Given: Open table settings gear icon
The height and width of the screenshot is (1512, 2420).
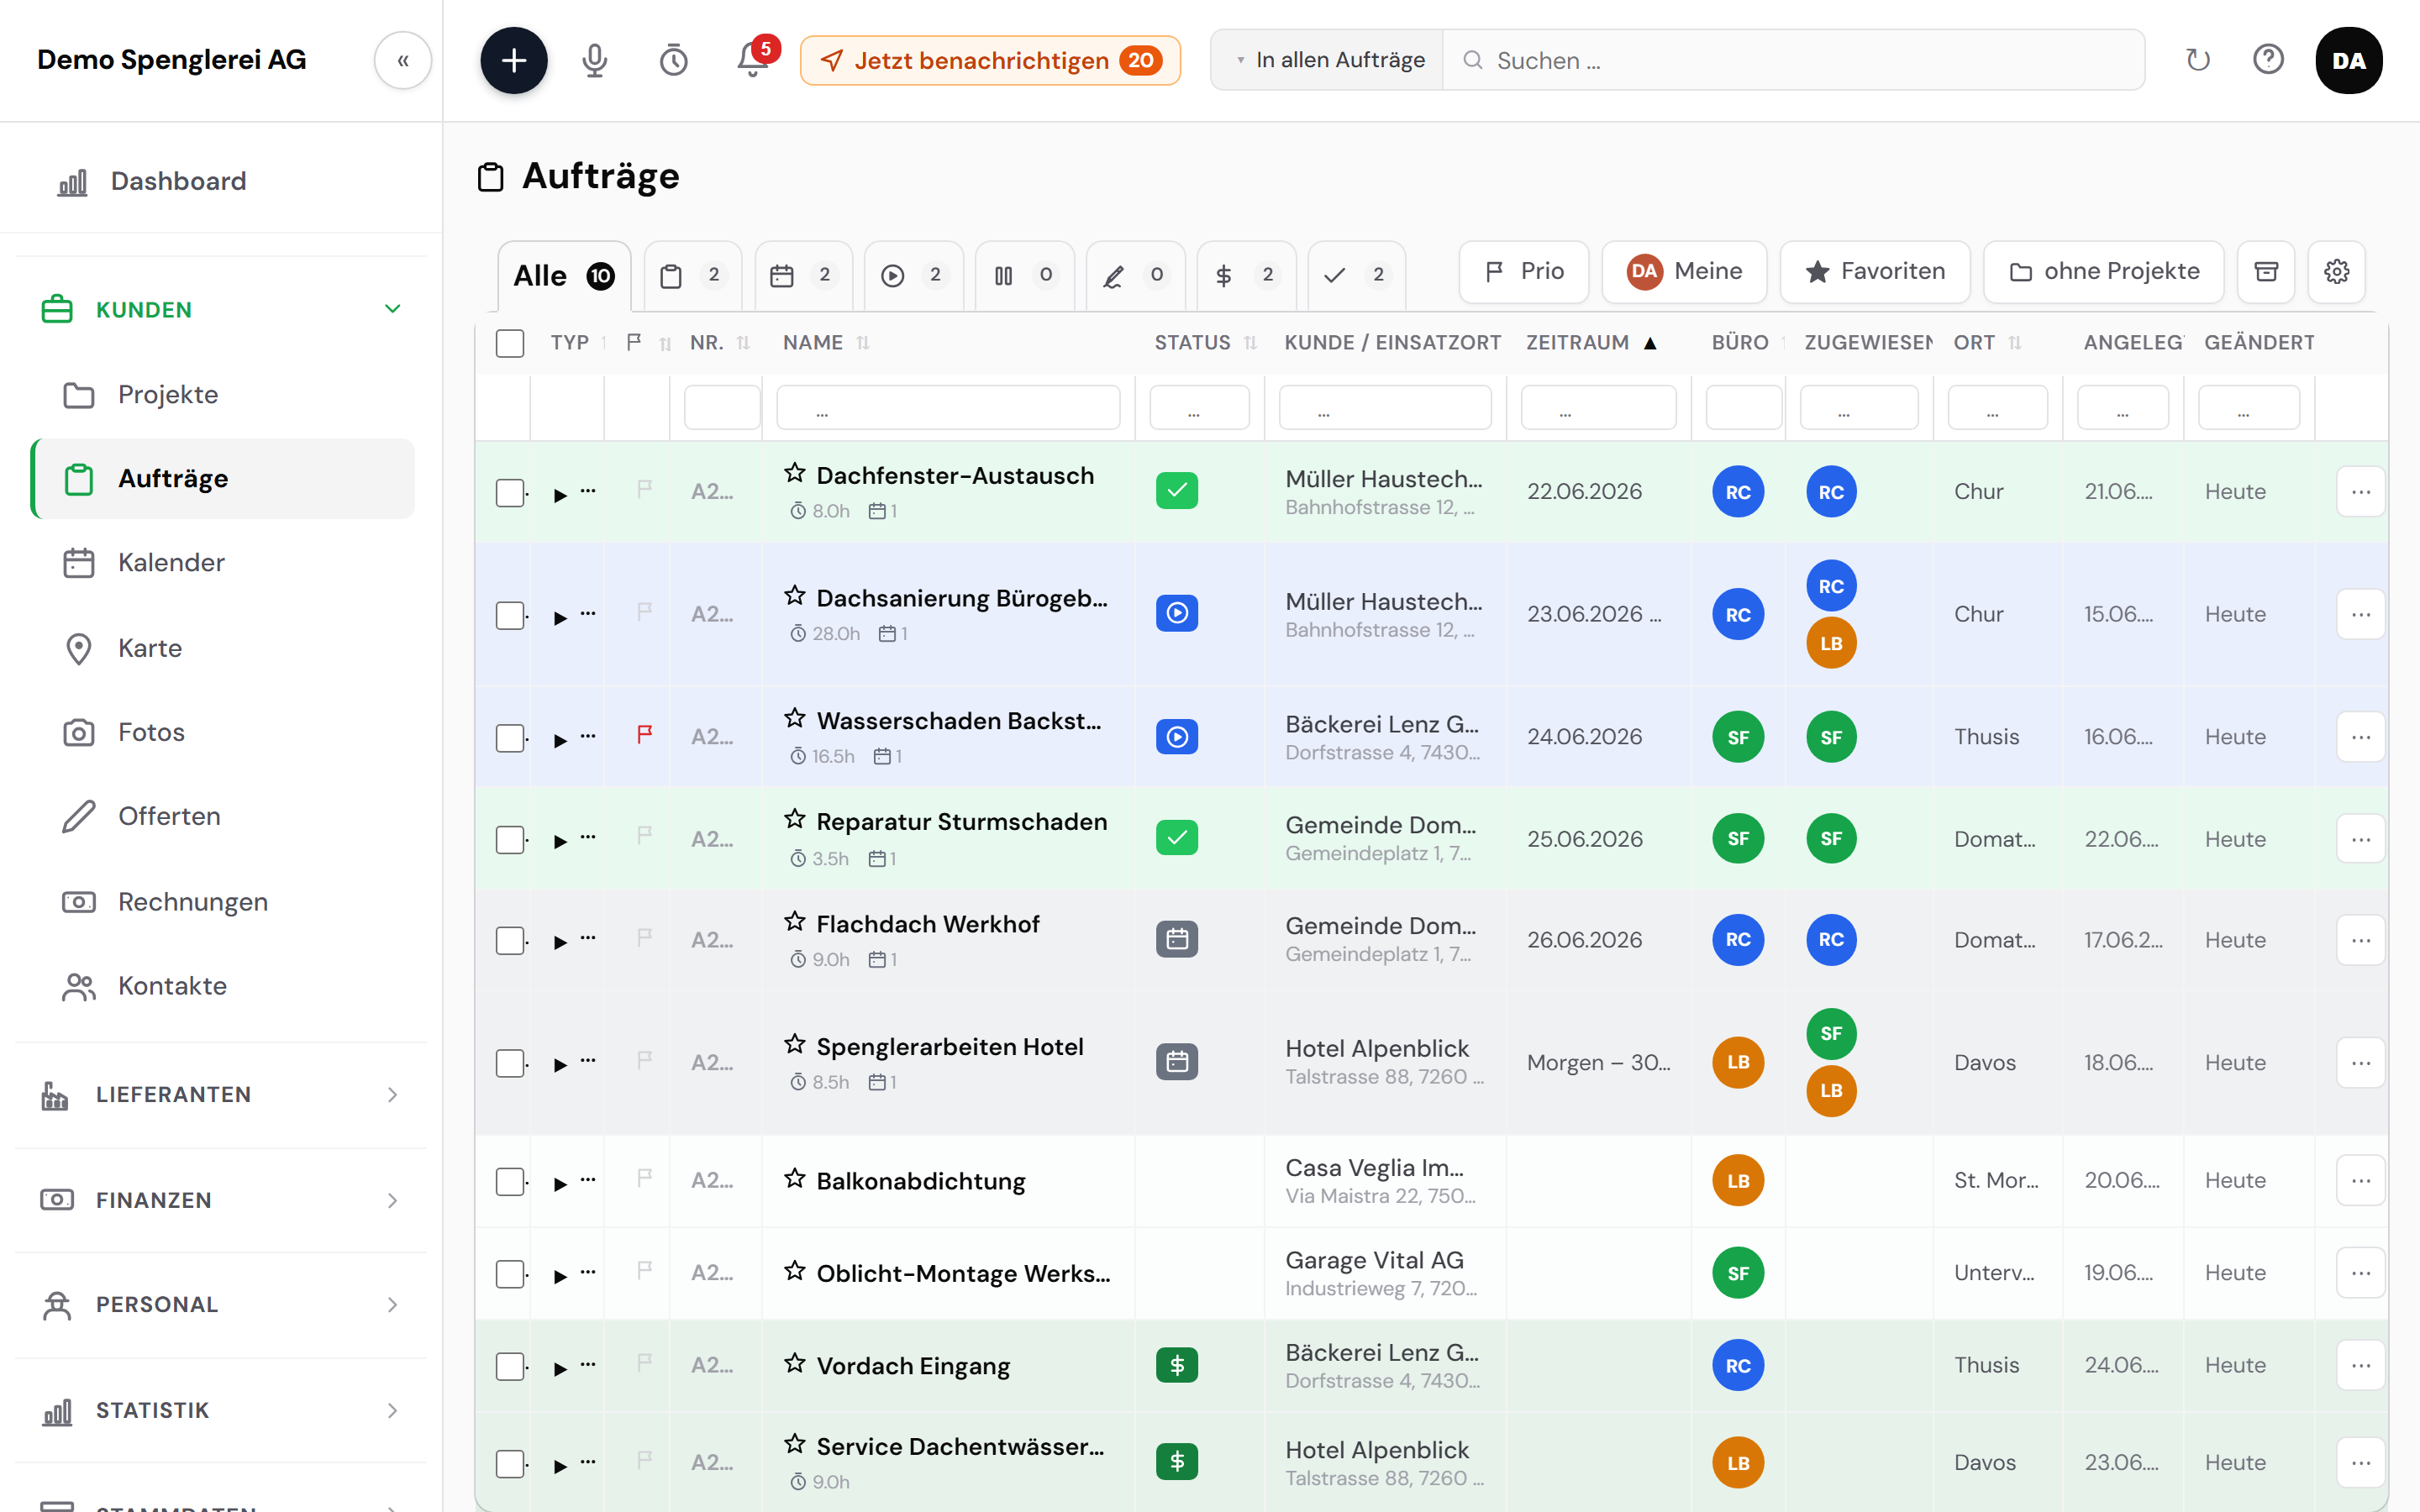Looking at the screenshot, I should point(2337,272).
